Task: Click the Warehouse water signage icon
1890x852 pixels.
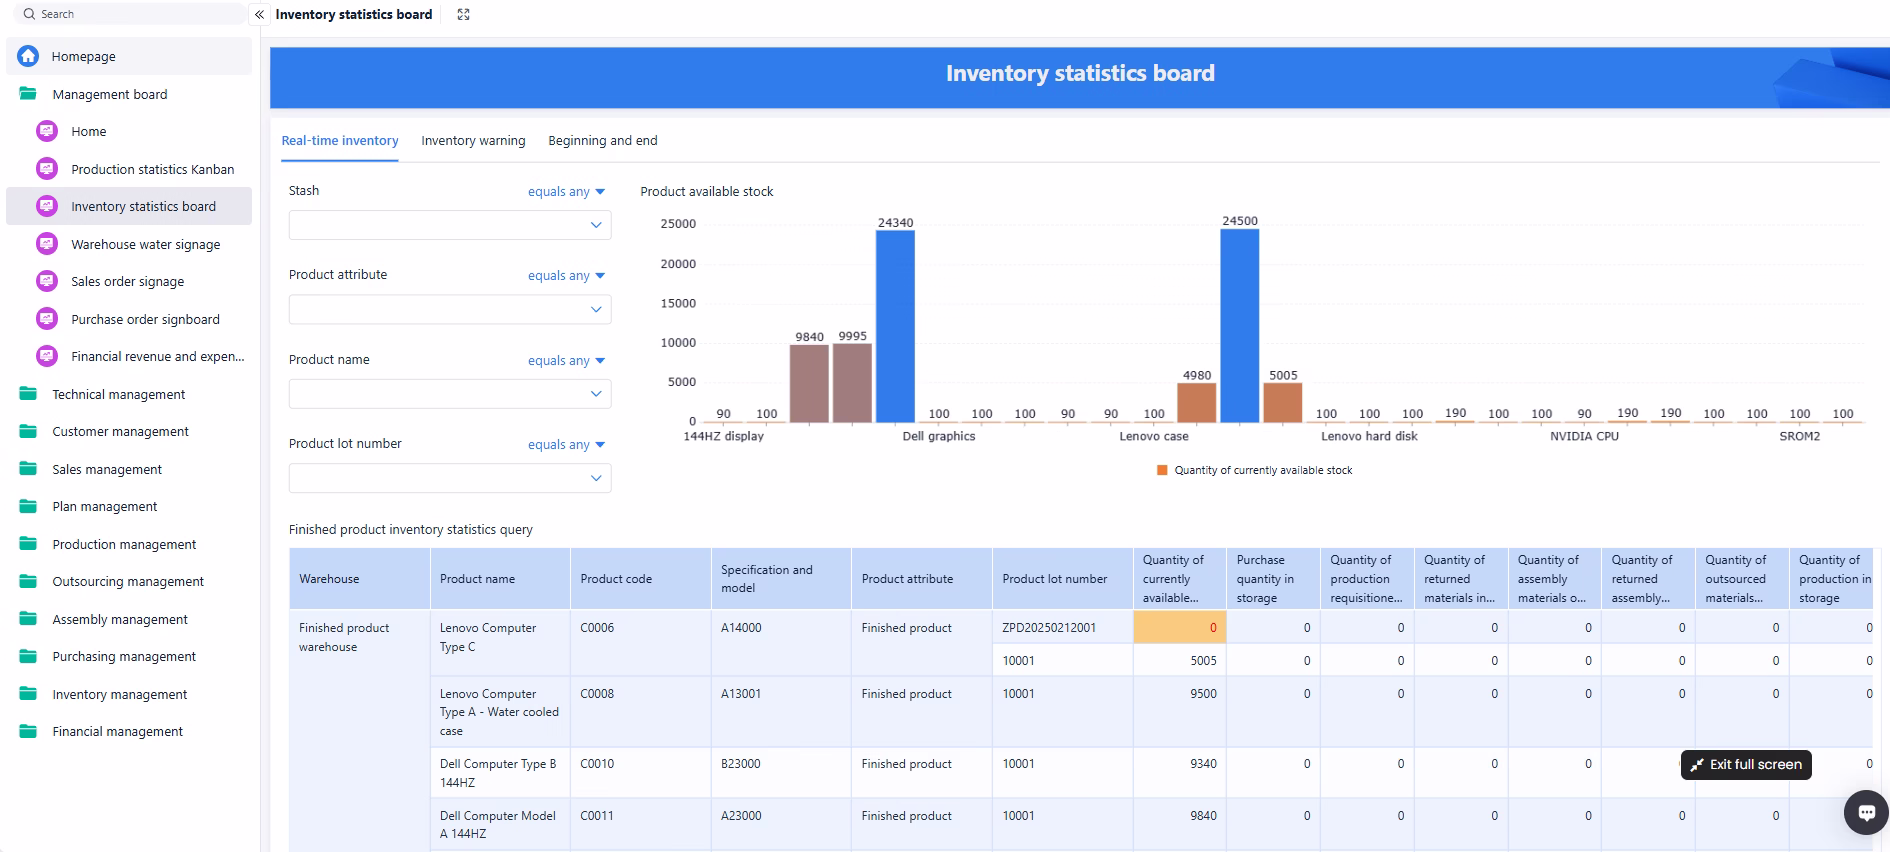Action: 47,244
